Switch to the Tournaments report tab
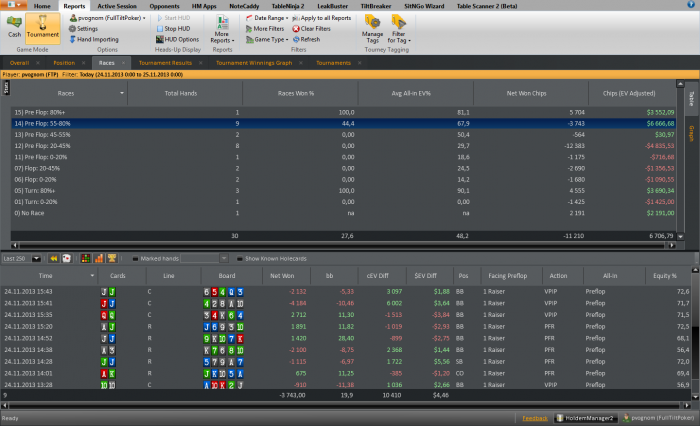 [333, 63]
